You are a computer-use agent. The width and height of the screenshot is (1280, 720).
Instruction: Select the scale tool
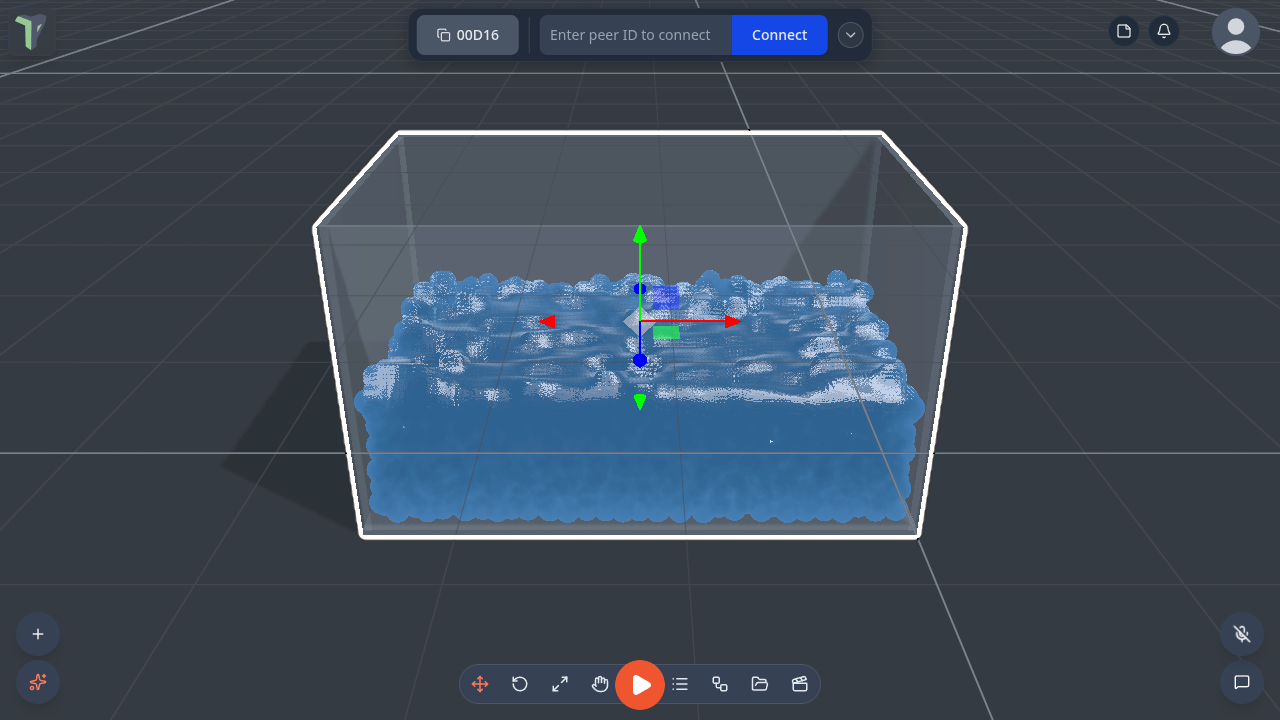click(560, 684)
